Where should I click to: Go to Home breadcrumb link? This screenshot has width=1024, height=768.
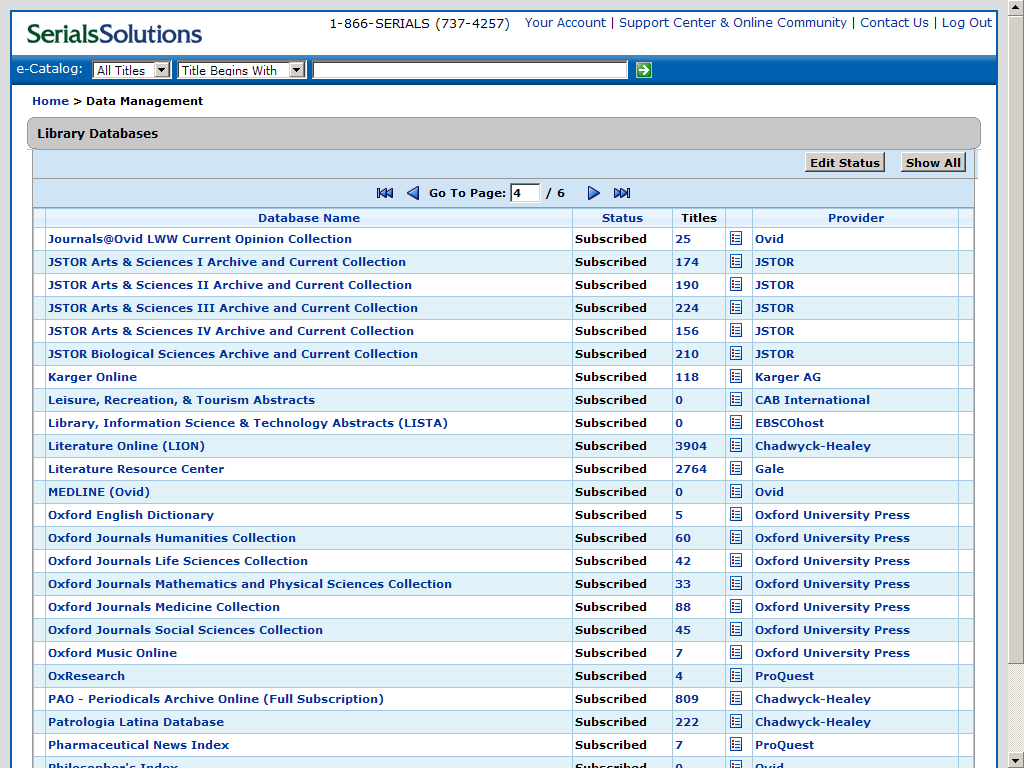click(x=50, y=101)
